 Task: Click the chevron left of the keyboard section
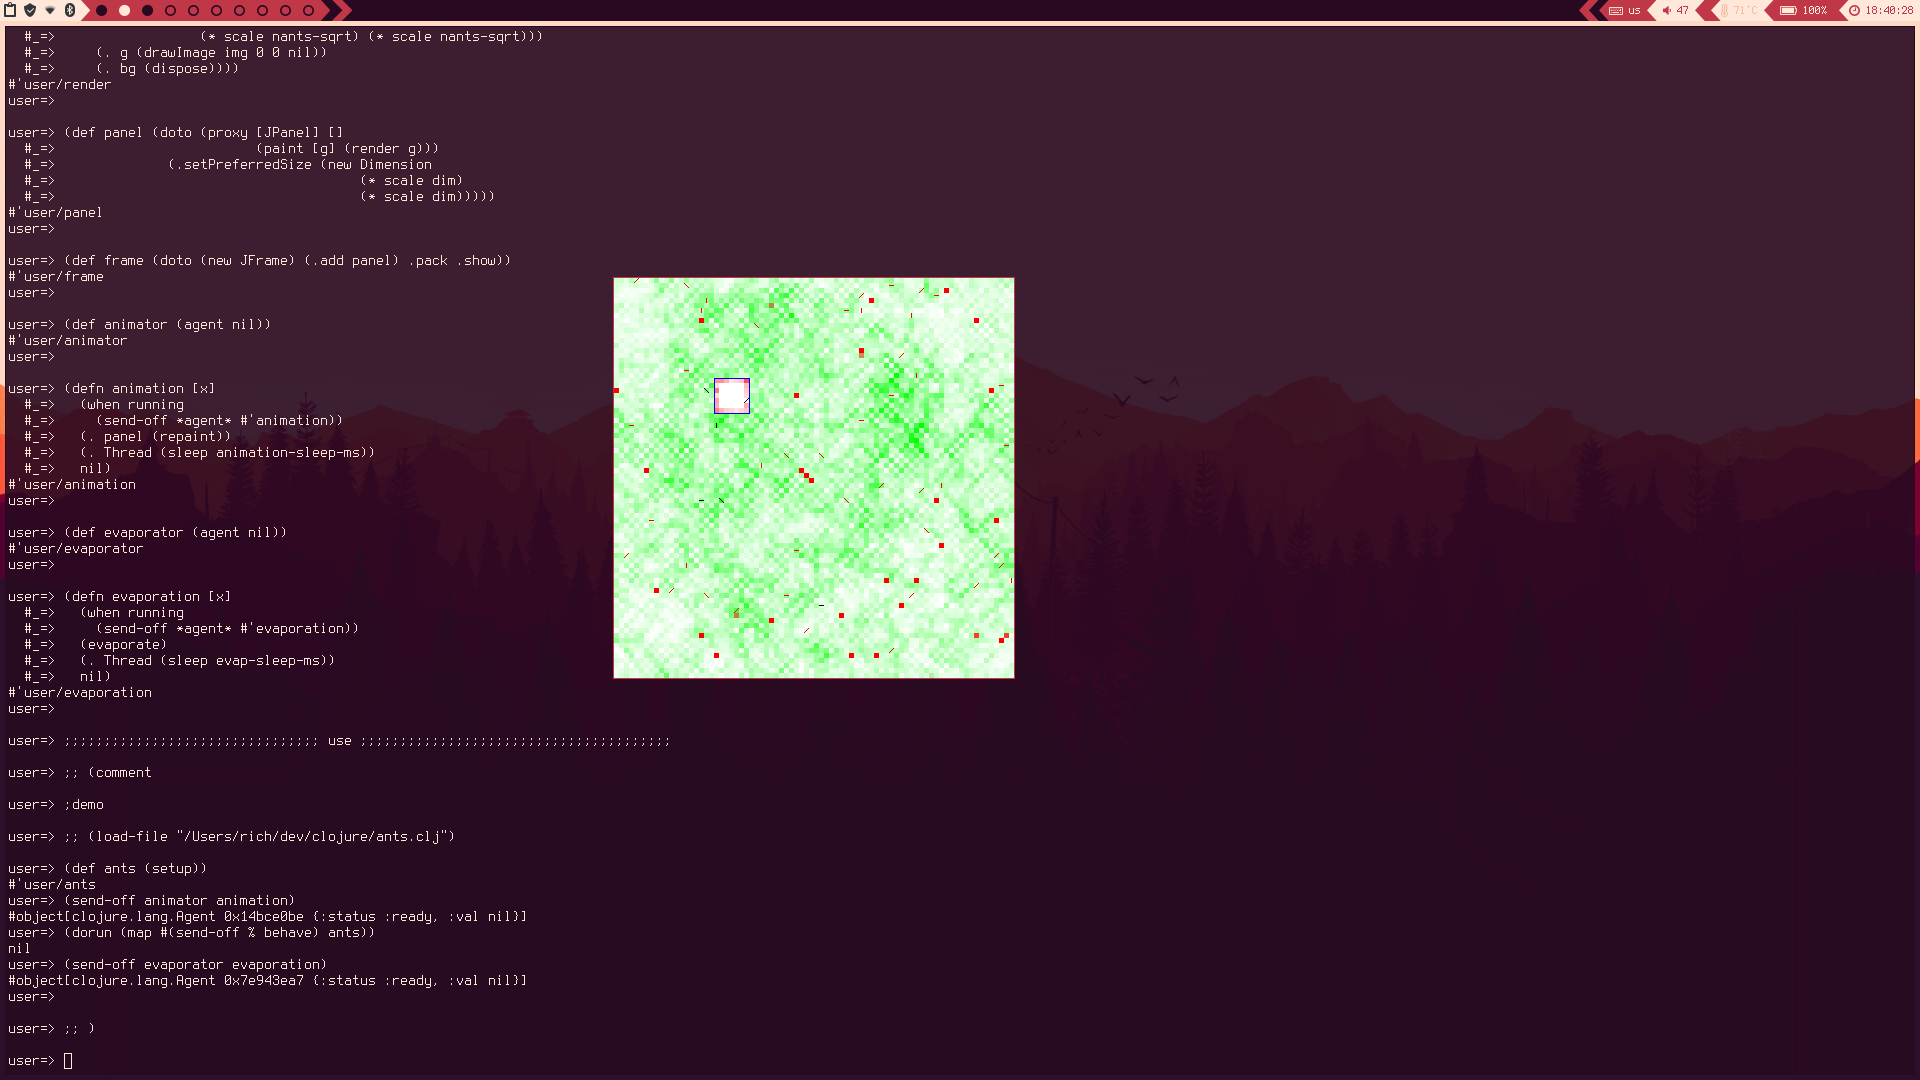[x=1597, y=10]
